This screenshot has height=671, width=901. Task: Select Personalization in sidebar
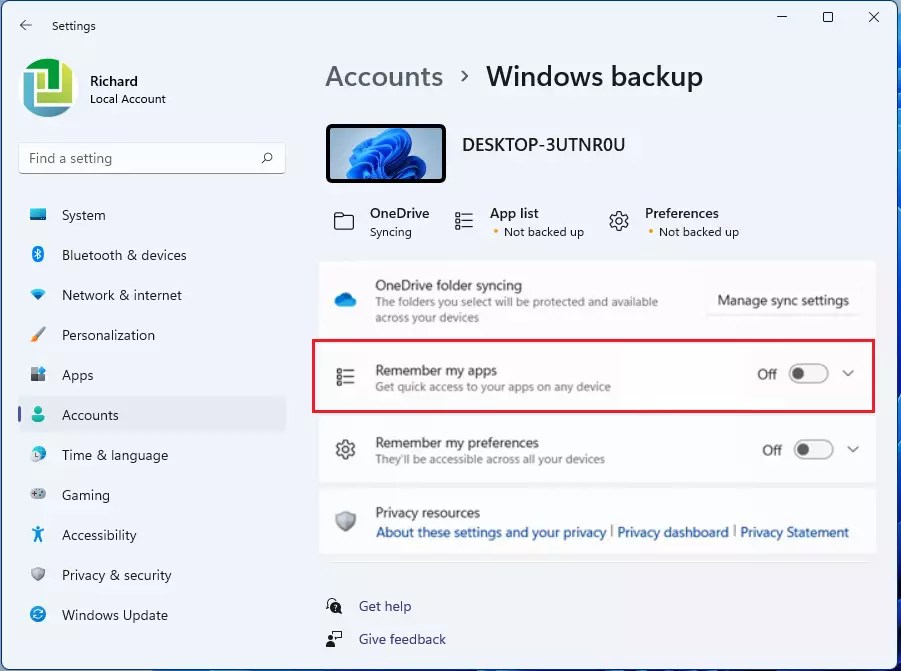[152, 334]
